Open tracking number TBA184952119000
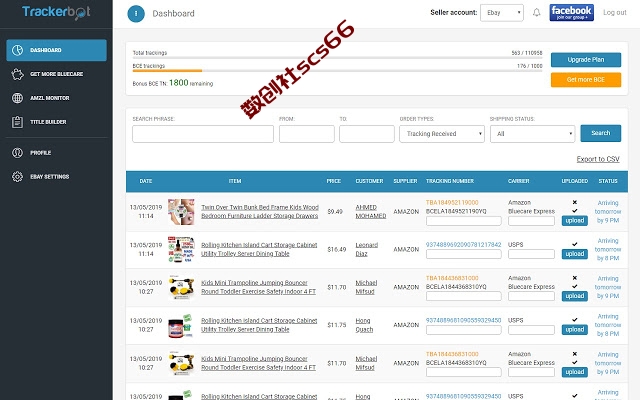Screen dimensions: 640x400 click(452, 203)
